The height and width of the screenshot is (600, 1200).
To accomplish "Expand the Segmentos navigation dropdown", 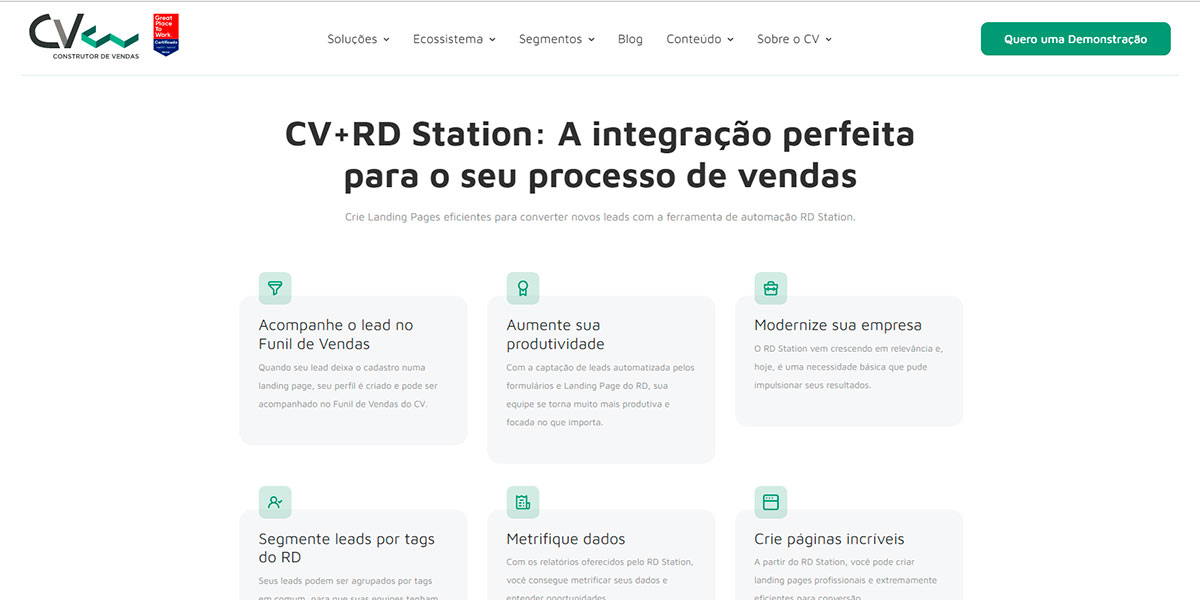I will pos(556,38).
